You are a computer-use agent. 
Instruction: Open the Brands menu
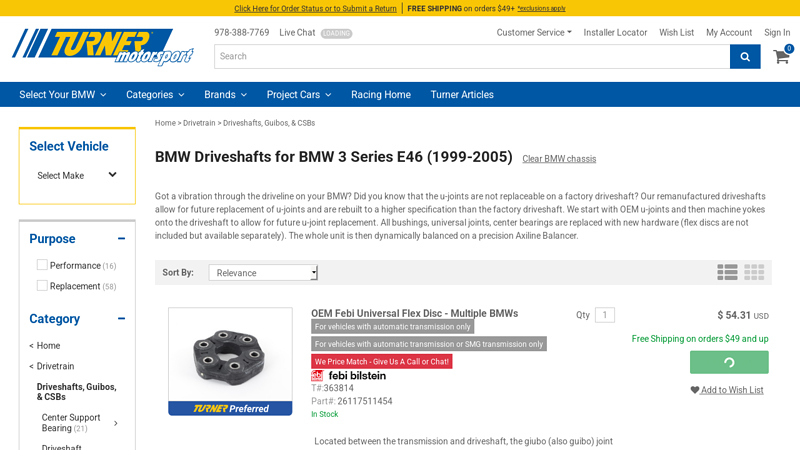[x=226, y=95]
